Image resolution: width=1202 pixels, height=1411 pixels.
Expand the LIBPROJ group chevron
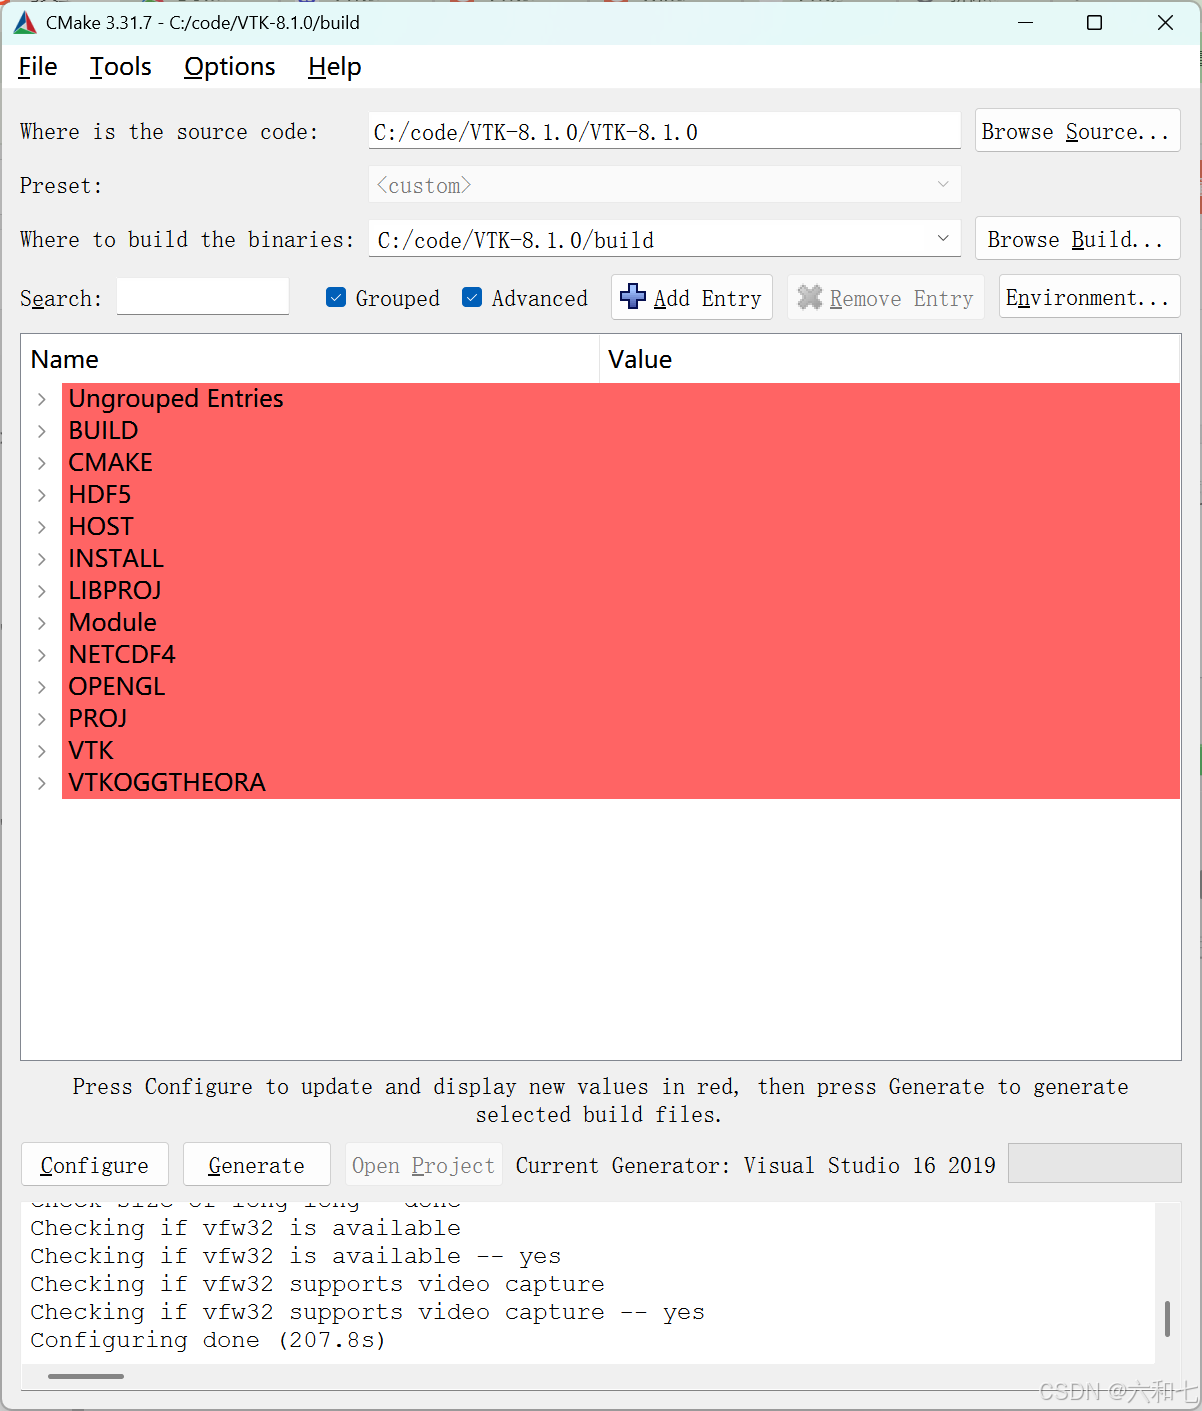tap(42, 591)
